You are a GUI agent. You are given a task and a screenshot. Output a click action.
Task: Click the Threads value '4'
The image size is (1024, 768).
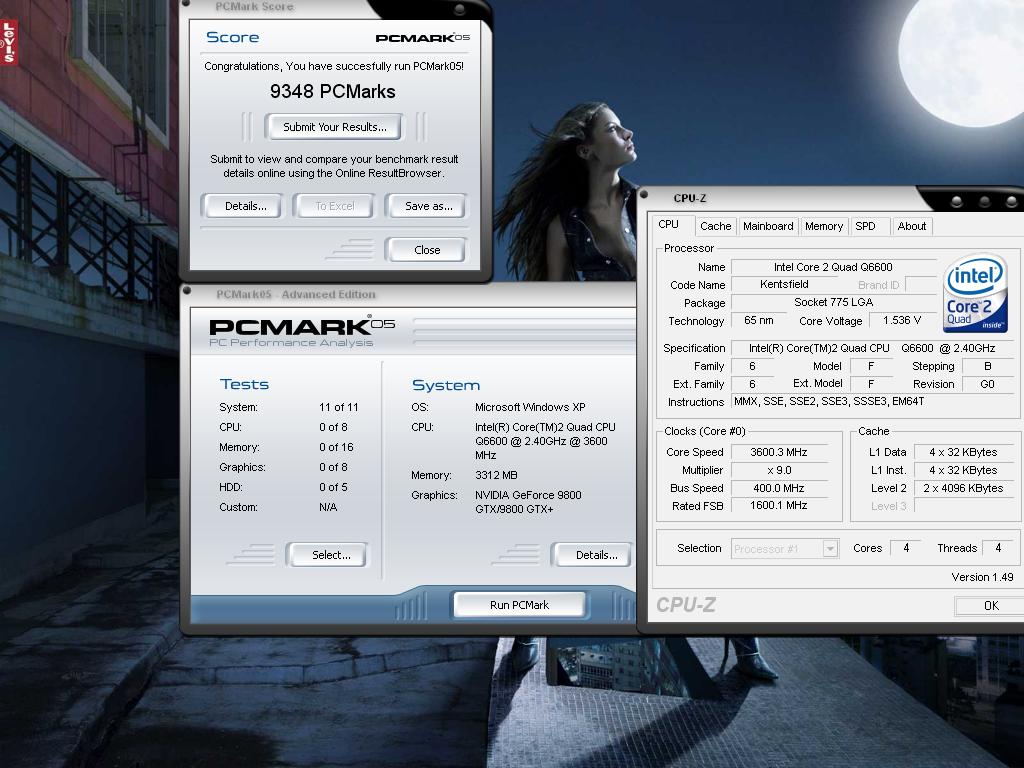[x=997, y=548]
